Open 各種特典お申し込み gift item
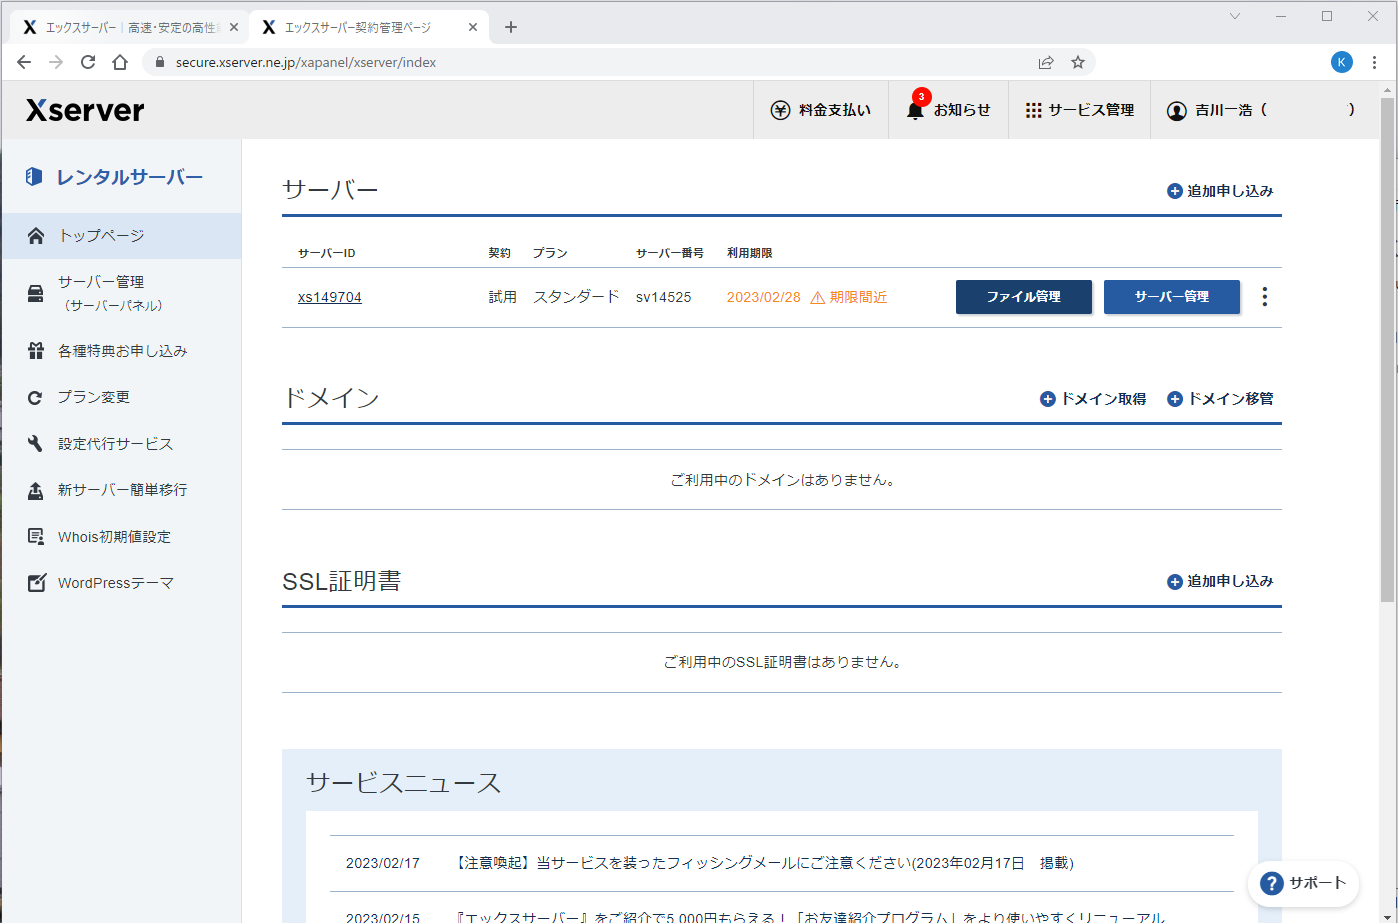 point(122,351)
